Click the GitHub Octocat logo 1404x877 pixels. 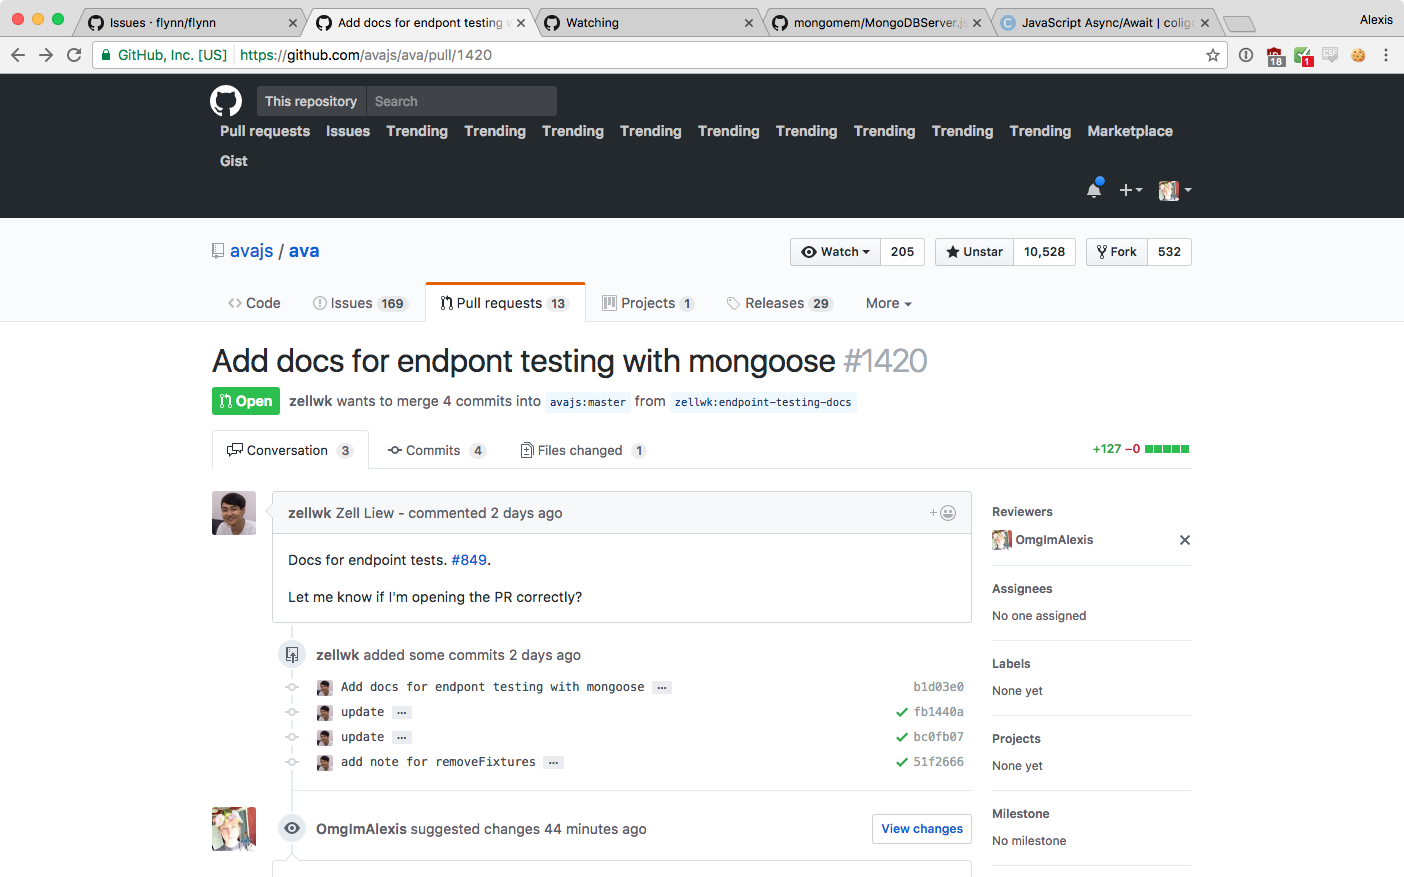click(x=226, y=100)
